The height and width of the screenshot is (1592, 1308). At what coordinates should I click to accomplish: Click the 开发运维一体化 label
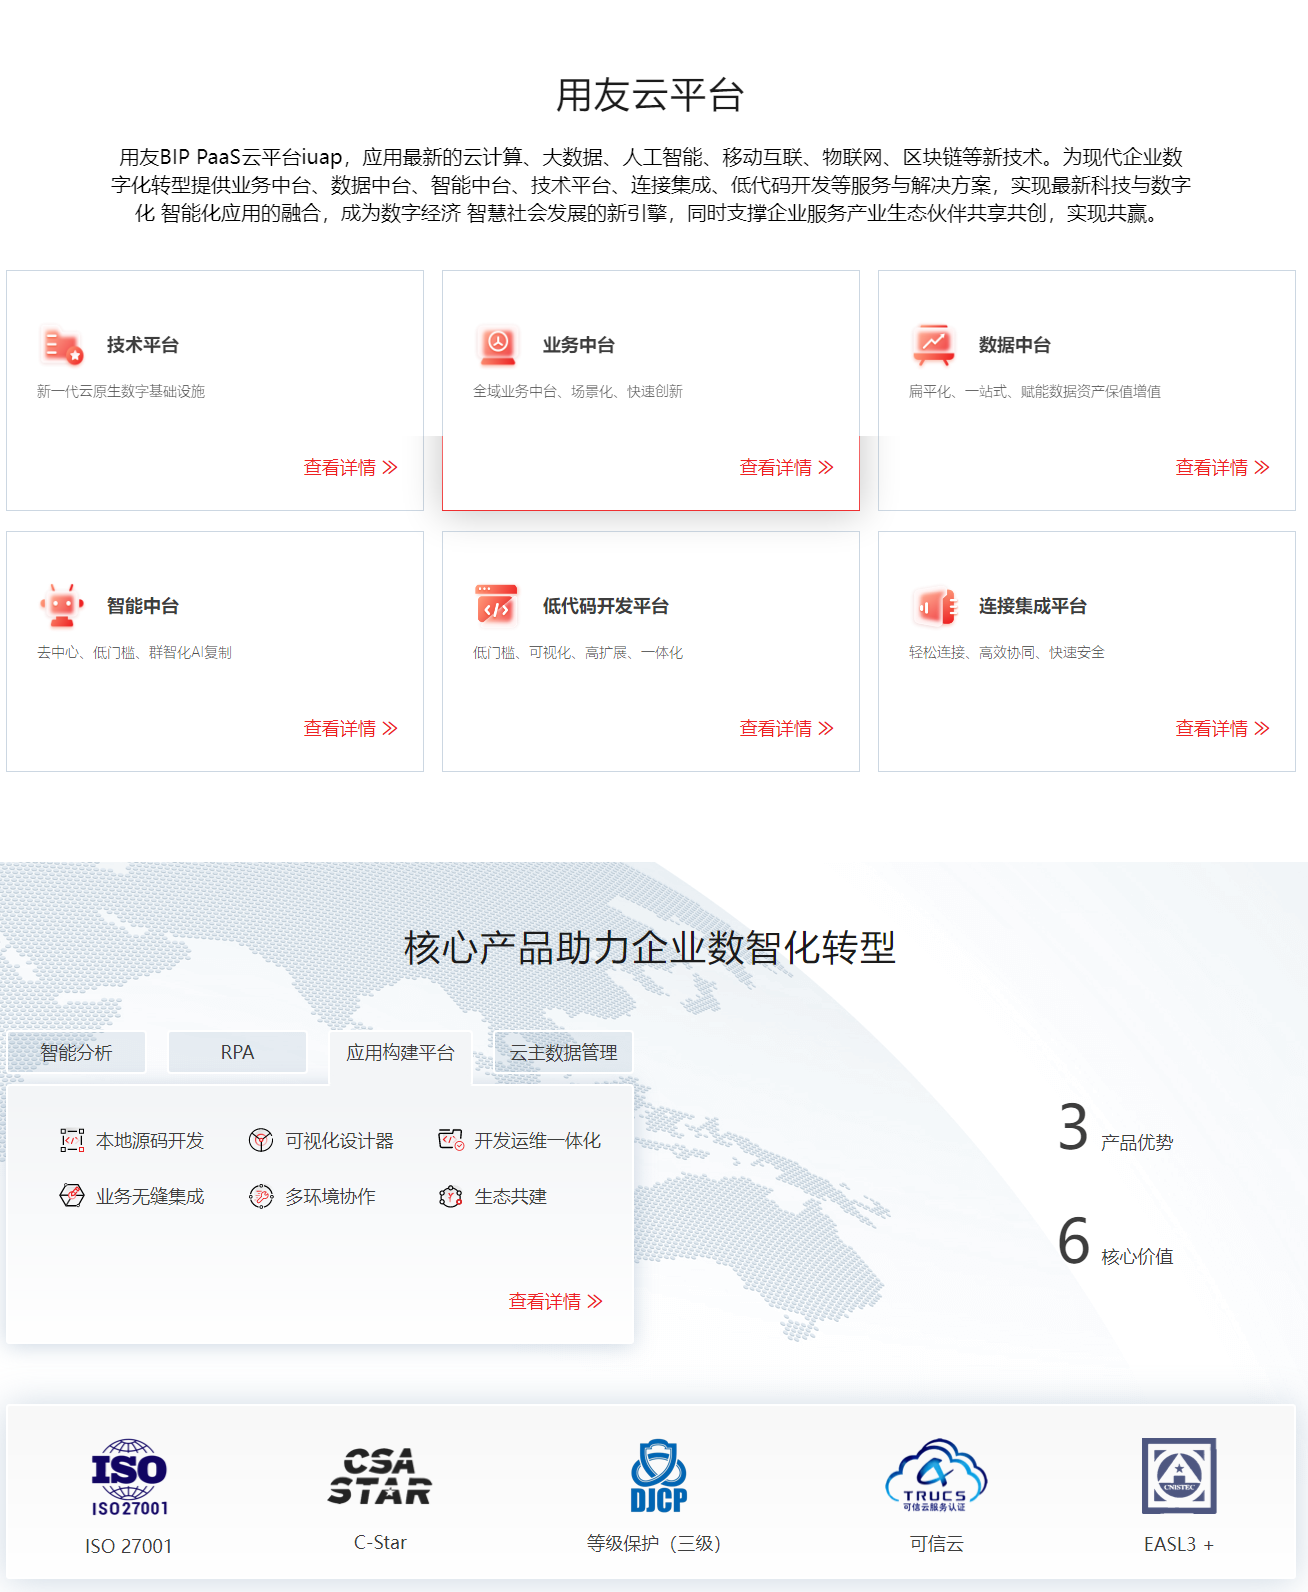tap(538, 1141)
